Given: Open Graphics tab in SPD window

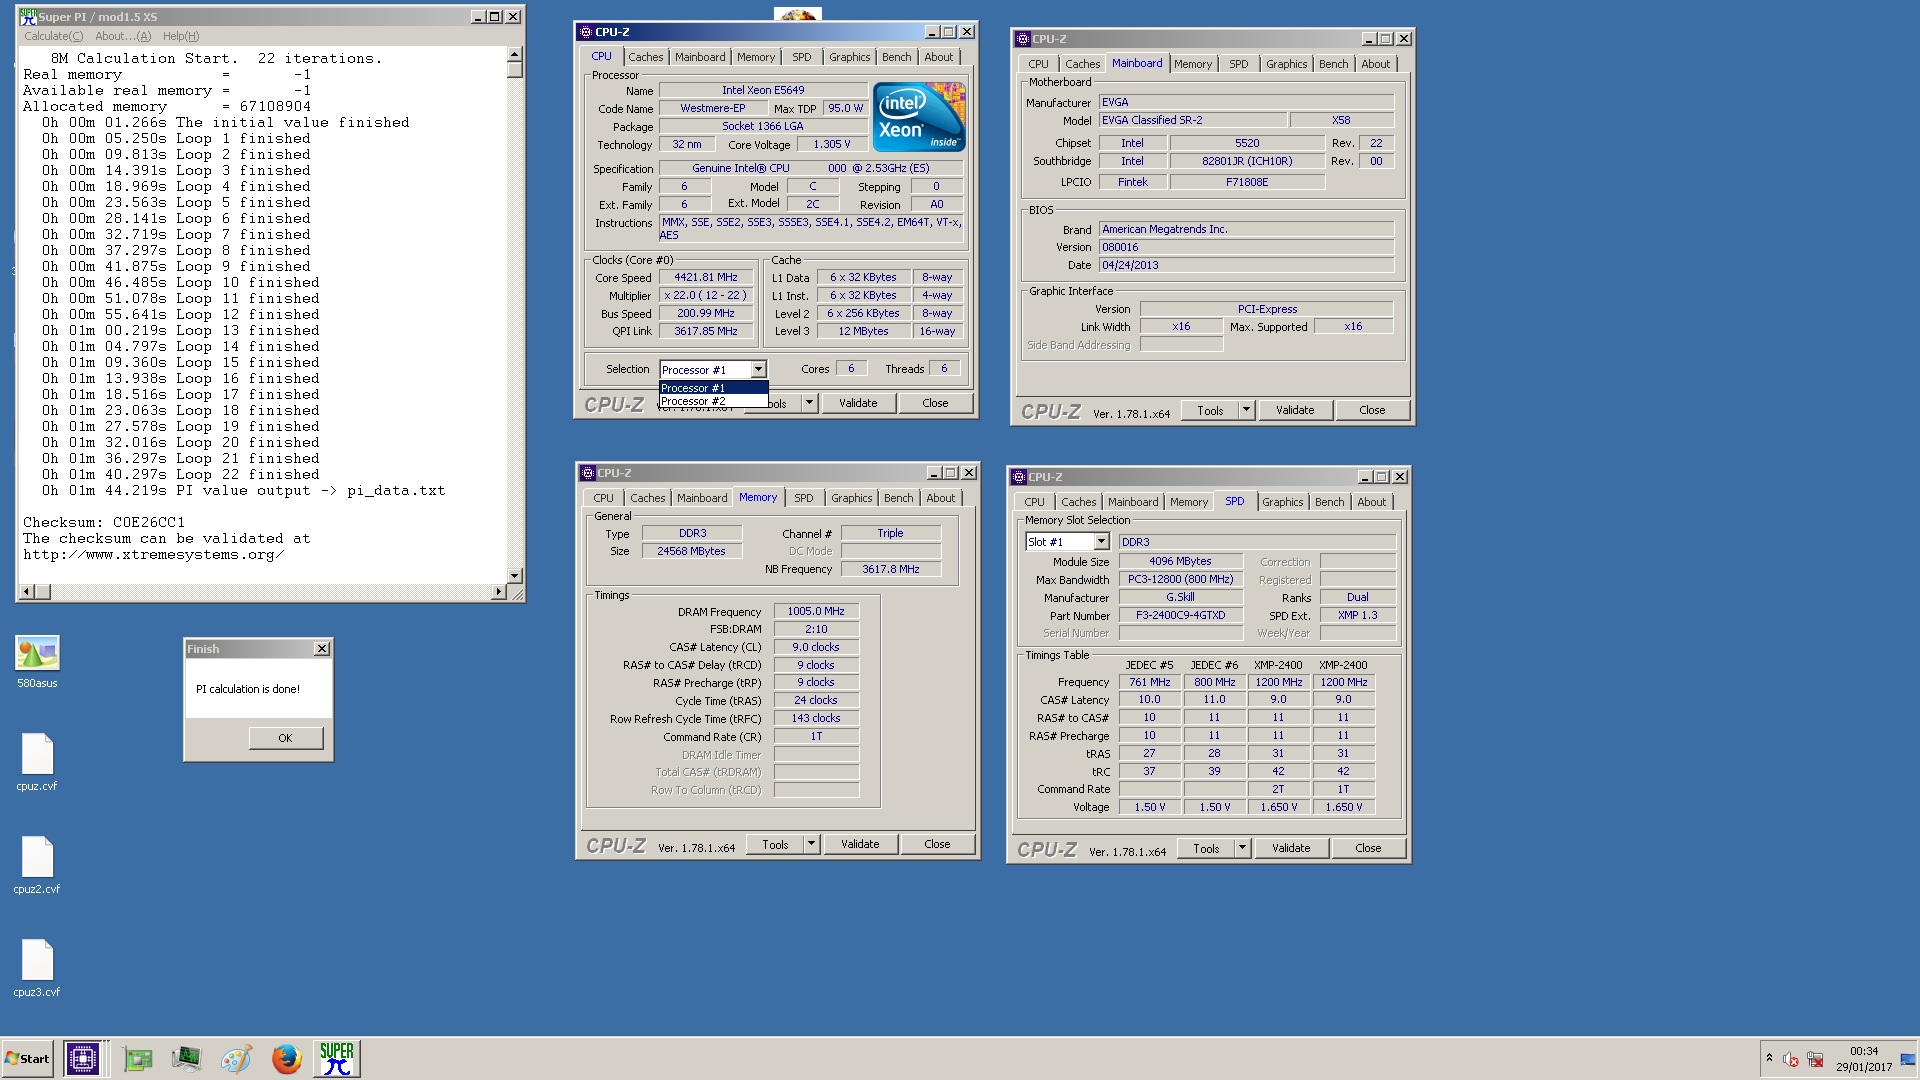Looking at the screenshot, I should [1282, 502].
